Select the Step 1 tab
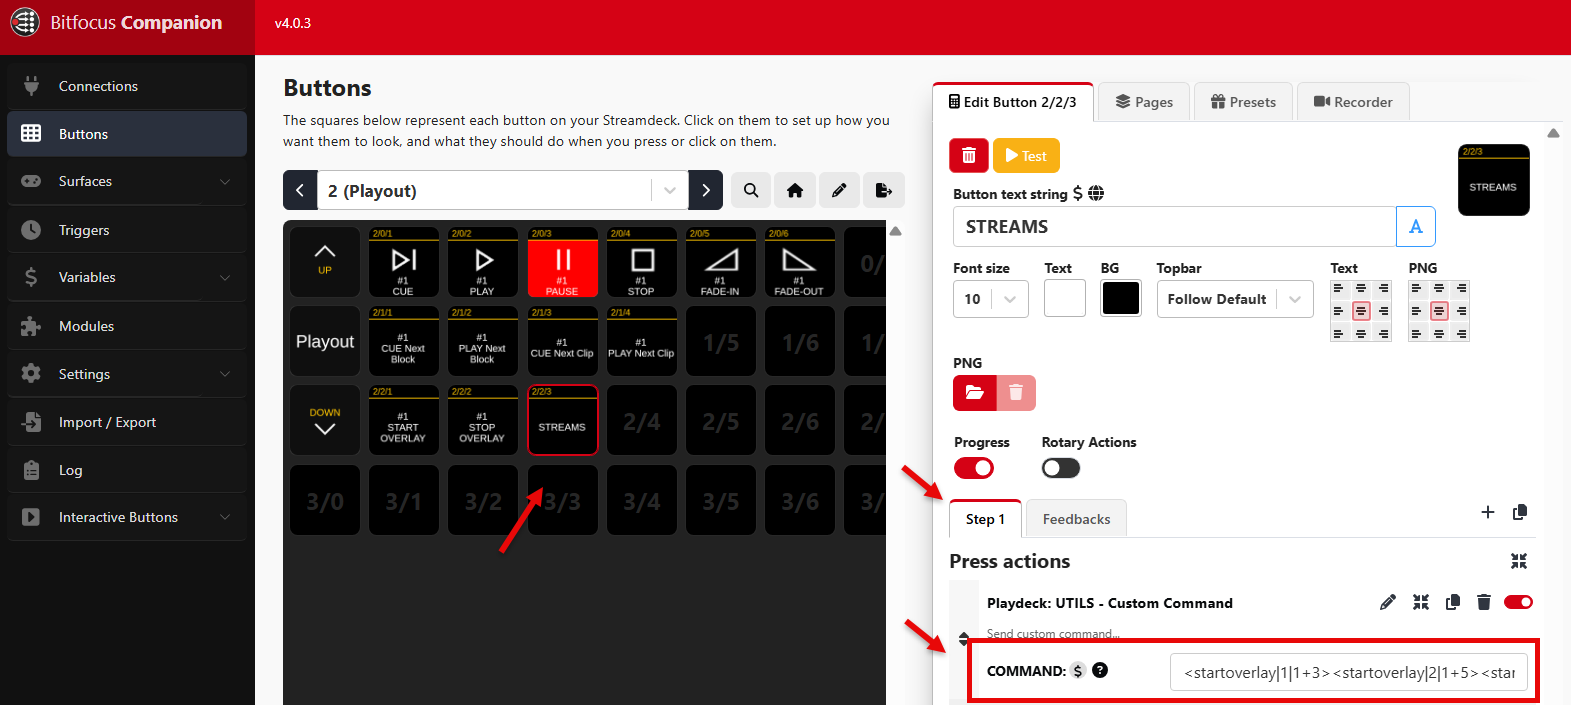Viewport: 1571px width, 705px height. [985, 519]
